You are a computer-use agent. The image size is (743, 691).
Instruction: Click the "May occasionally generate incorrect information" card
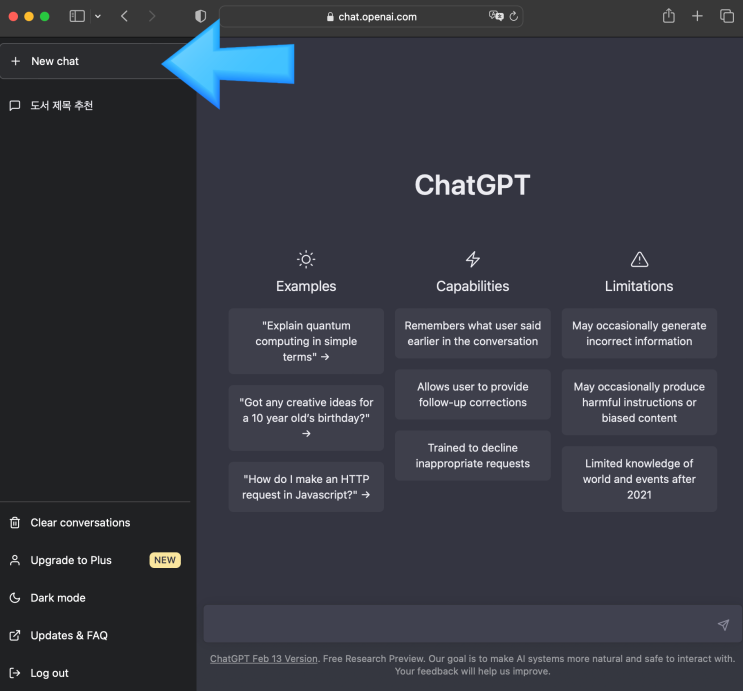tap(639, 333)
